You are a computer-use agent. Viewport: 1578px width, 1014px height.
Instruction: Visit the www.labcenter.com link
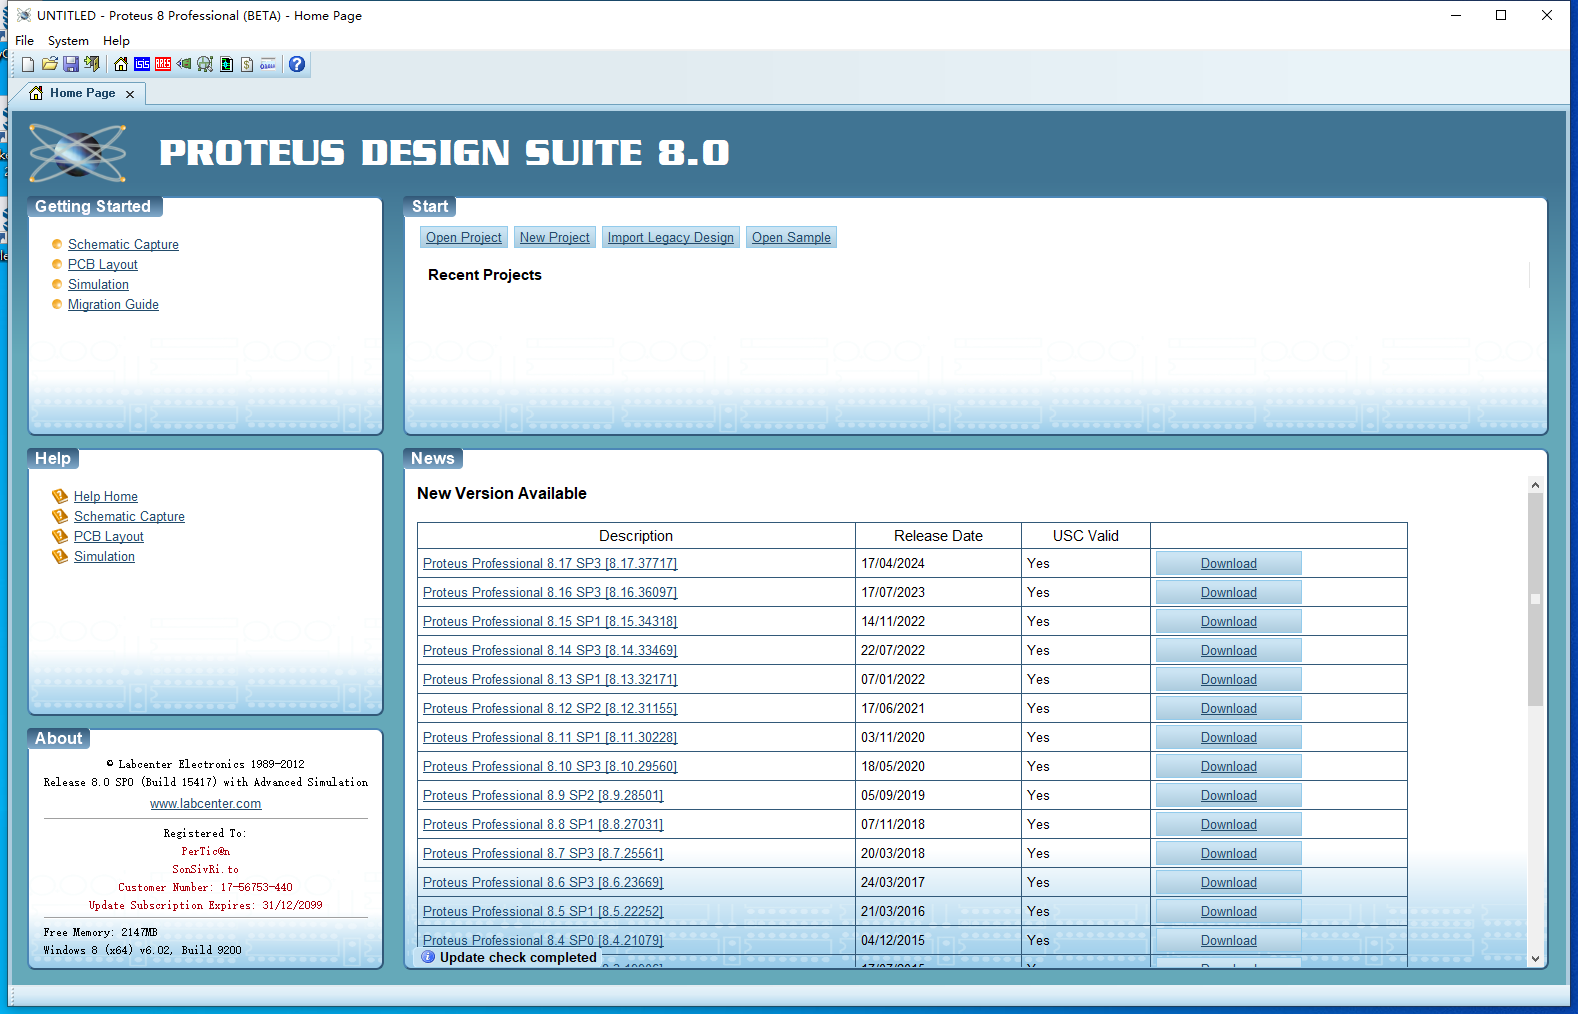tap(205, 804)
